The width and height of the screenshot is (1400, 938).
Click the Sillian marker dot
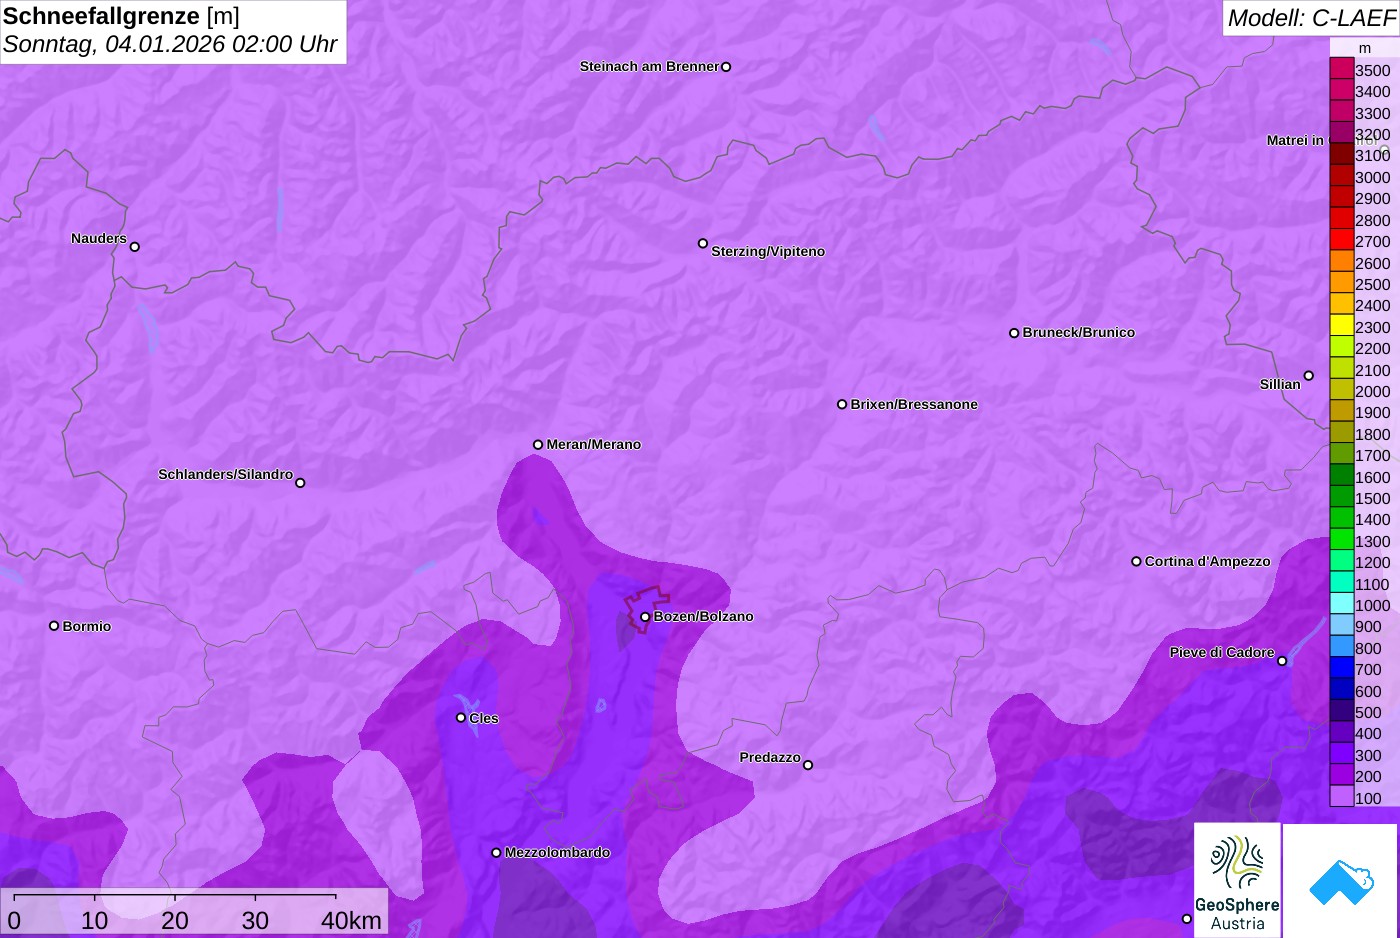click(1309, 376)
